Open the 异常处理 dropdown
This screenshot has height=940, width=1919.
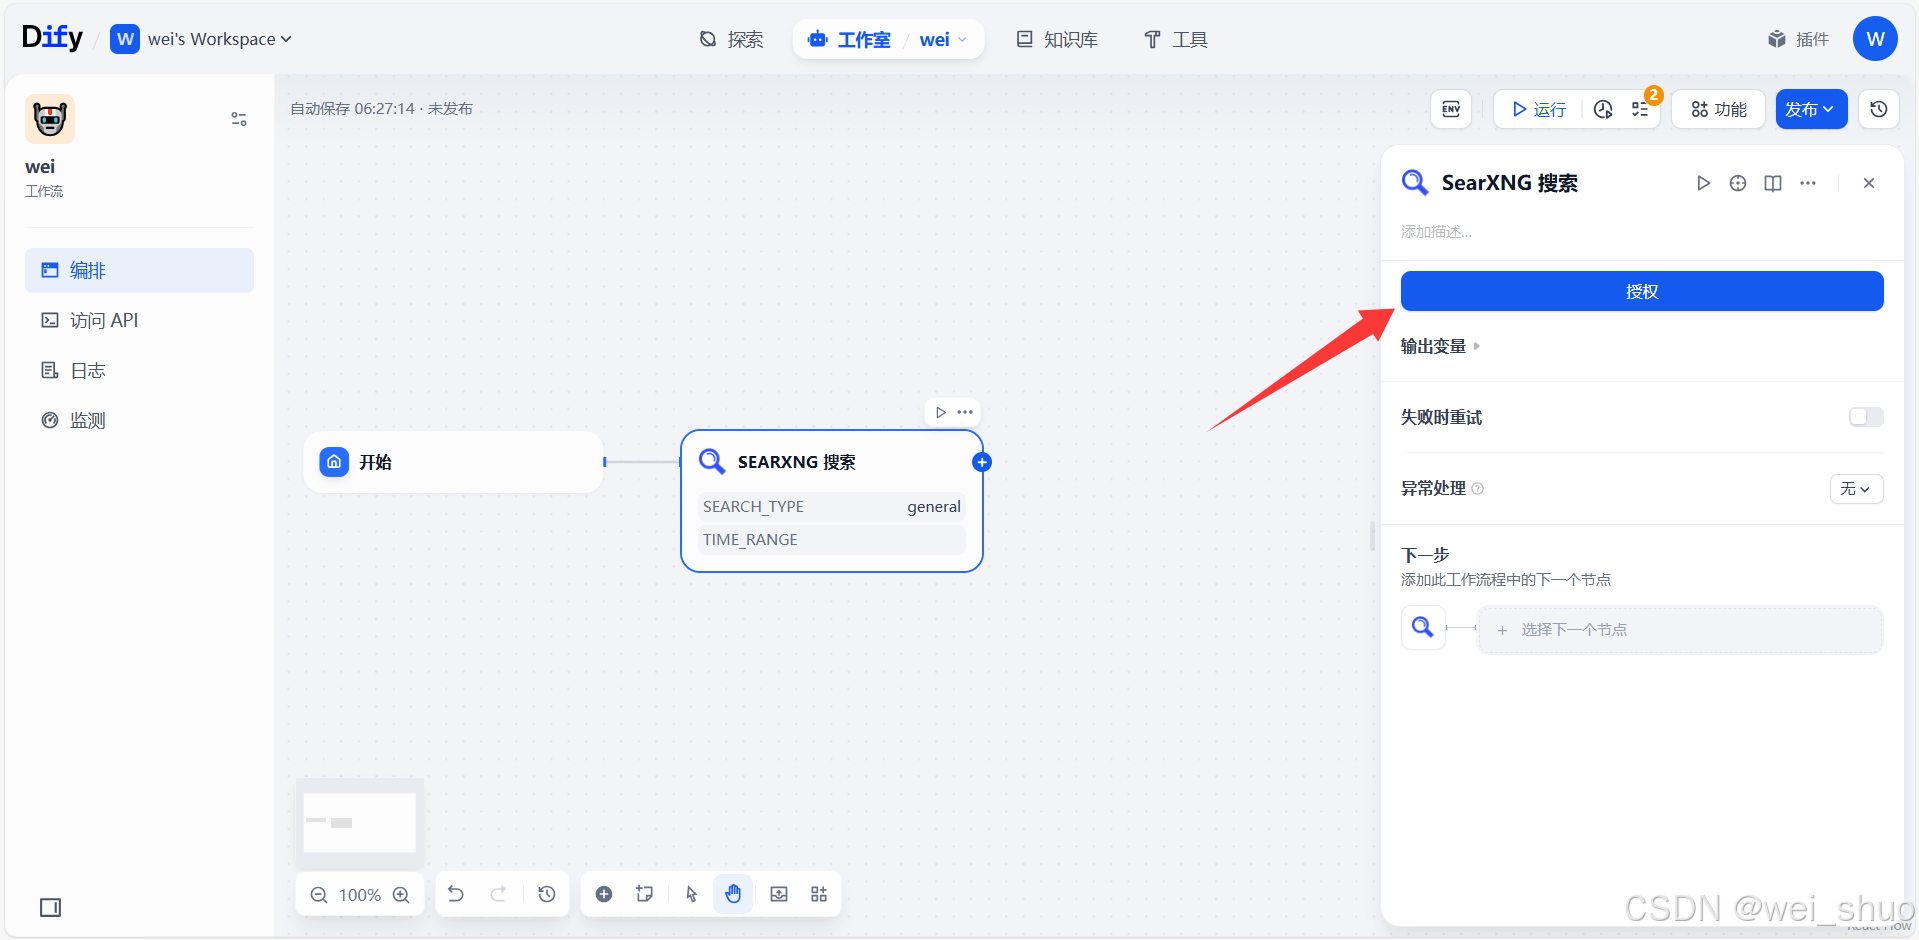pos(1856,488)
